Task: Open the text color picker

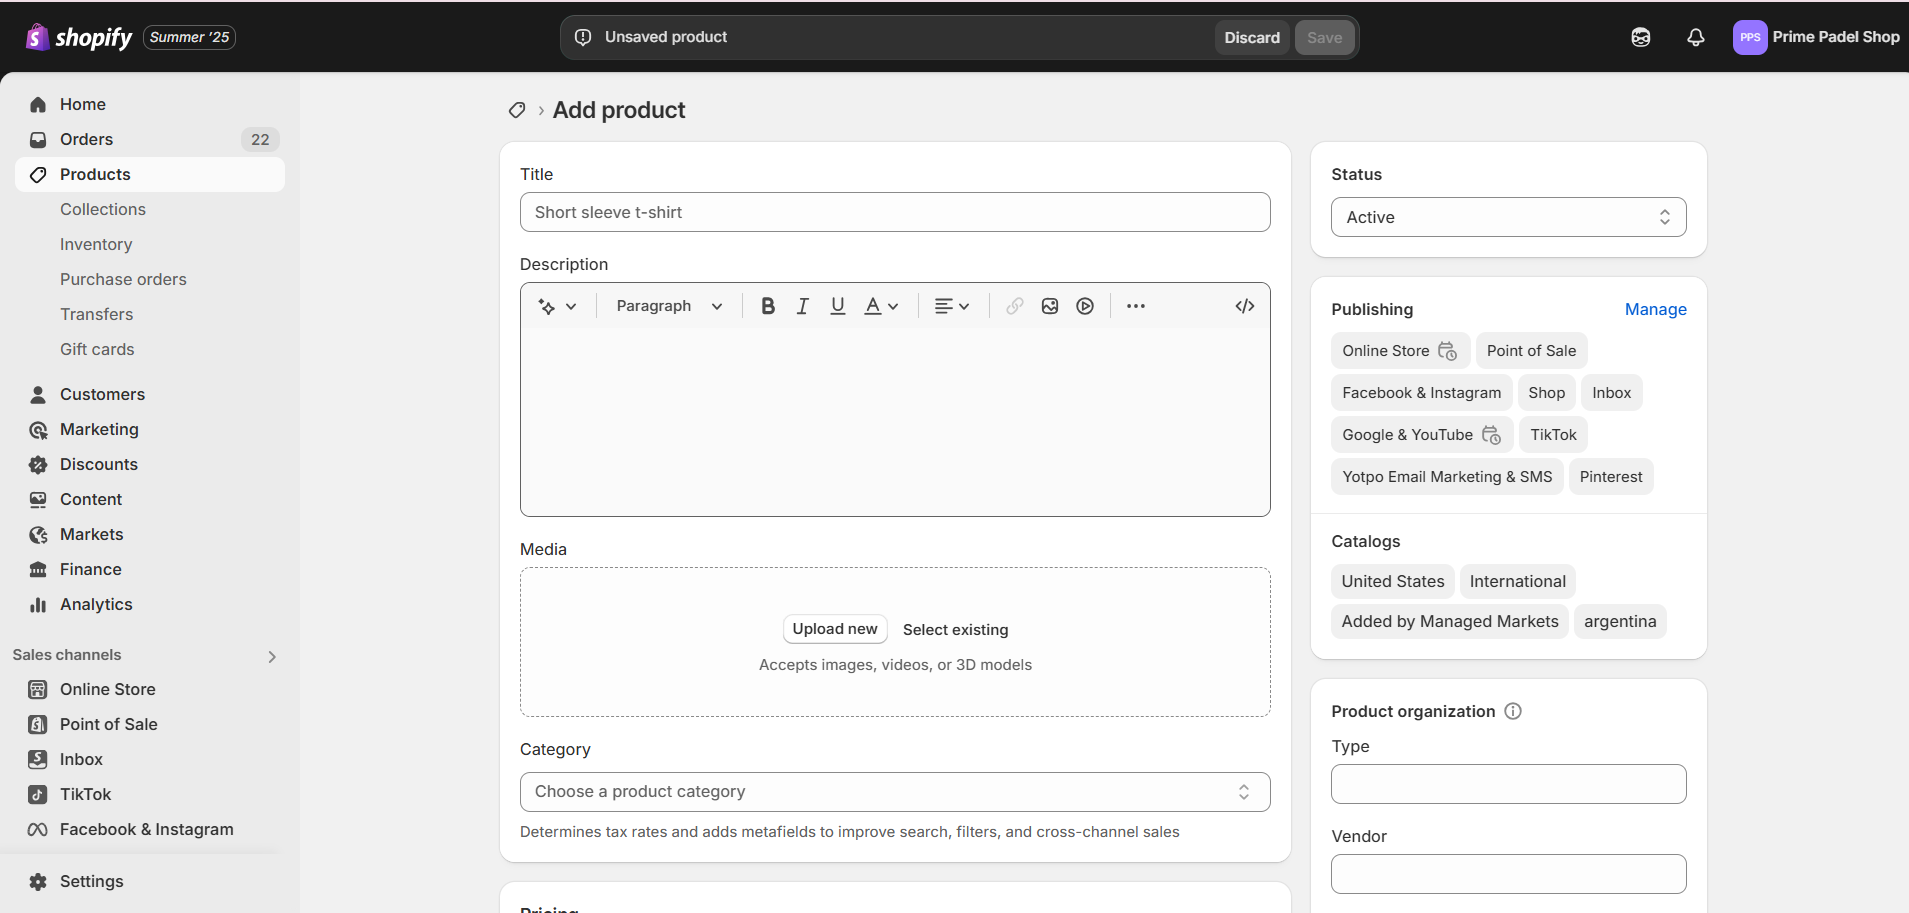Action: pos(881,306)
